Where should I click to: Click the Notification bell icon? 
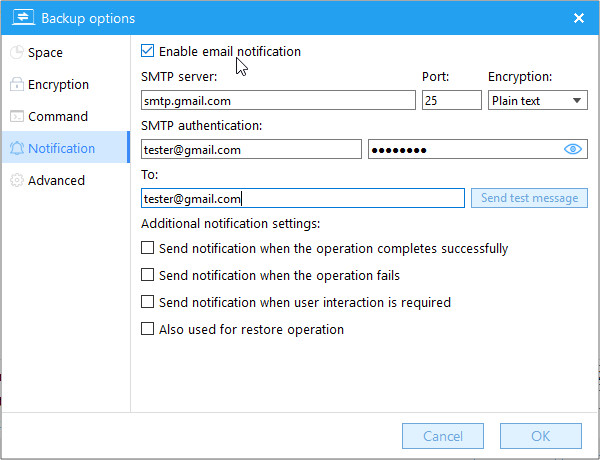point(17,149)
